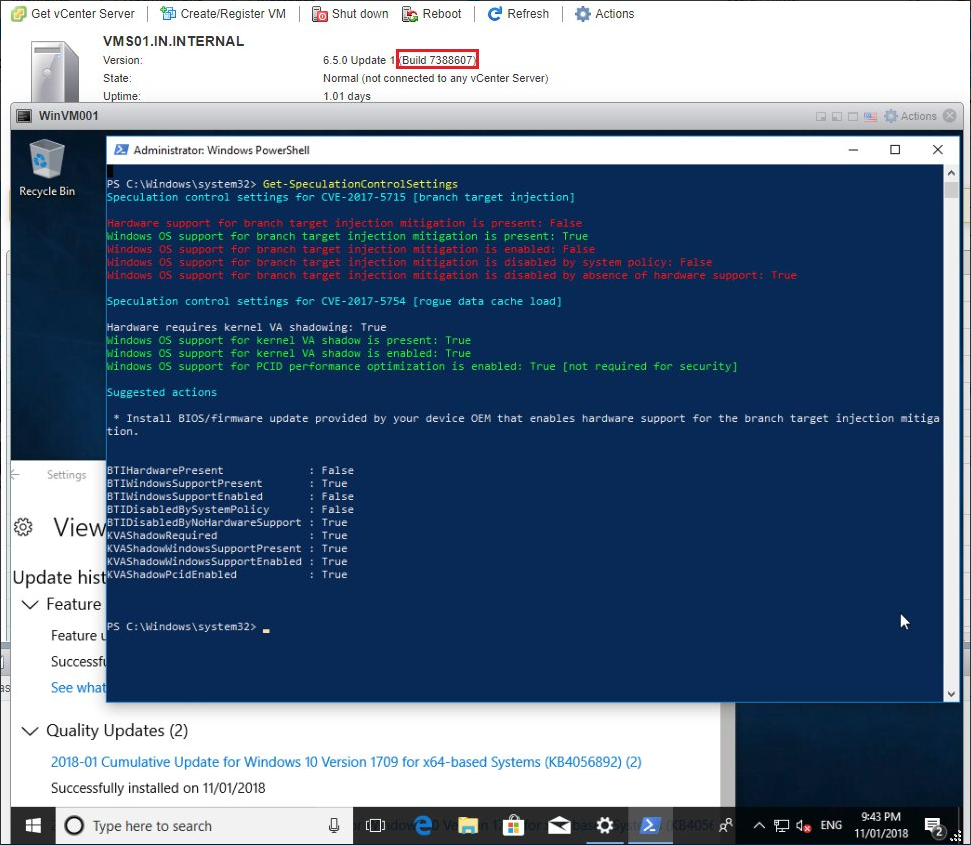Switch to Settings app on taskbar
This screenshot has height=845, width=971.
(605, 825)
